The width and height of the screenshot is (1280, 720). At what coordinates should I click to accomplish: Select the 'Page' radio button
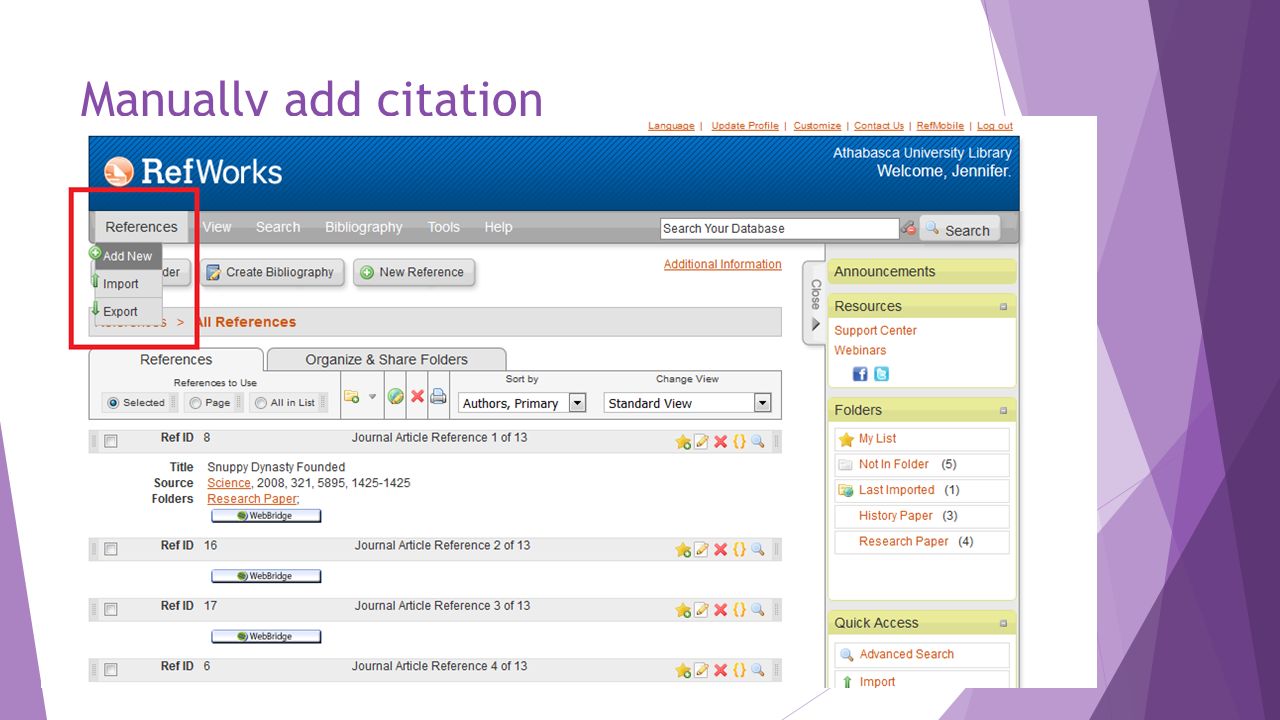(196, 403)
